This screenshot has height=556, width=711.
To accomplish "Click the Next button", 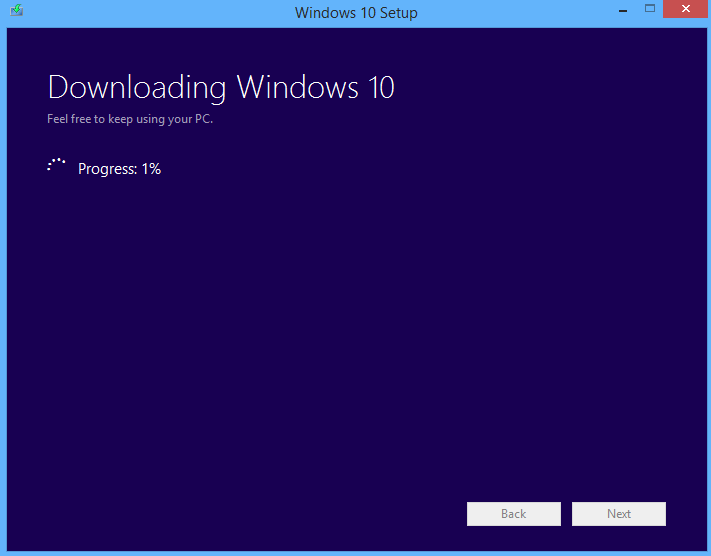I will pyautogui.click(x=618, y=514).
